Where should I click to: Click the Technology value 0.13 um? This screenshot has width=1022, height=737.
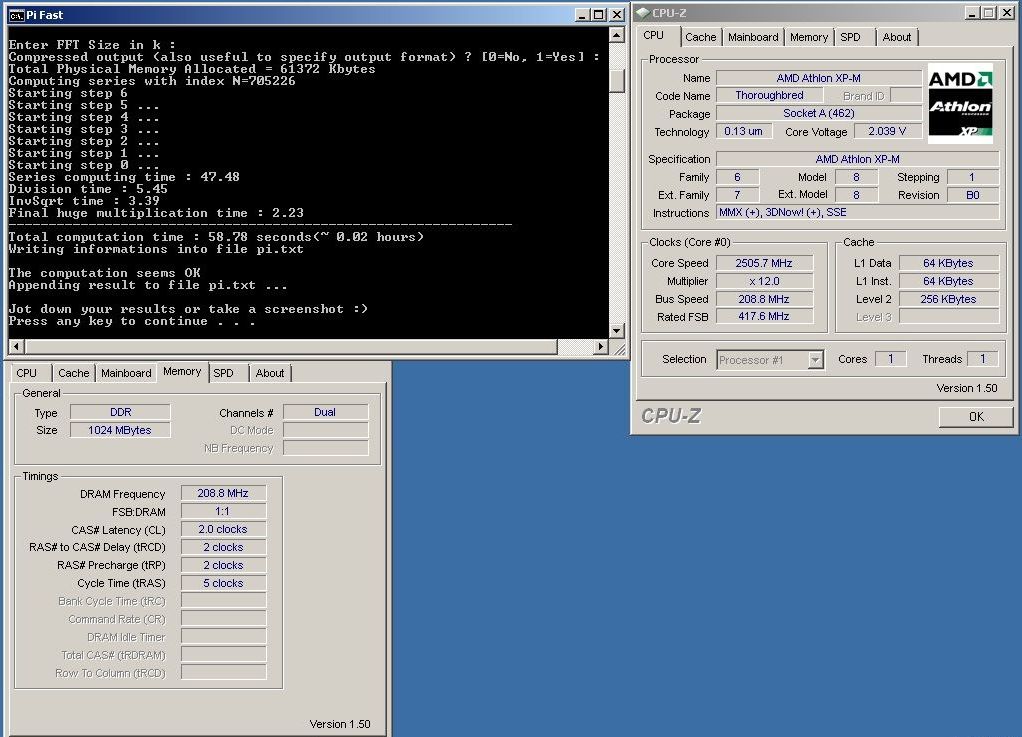744,131
